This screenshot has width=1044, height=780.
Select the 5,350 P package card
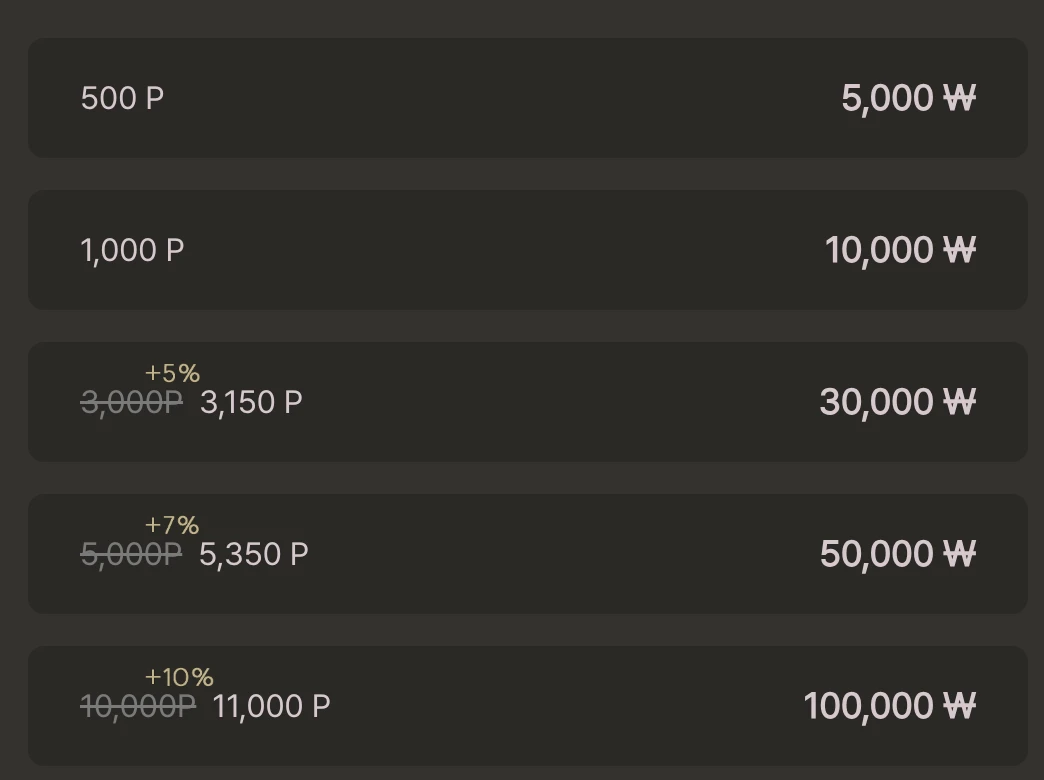527,554
